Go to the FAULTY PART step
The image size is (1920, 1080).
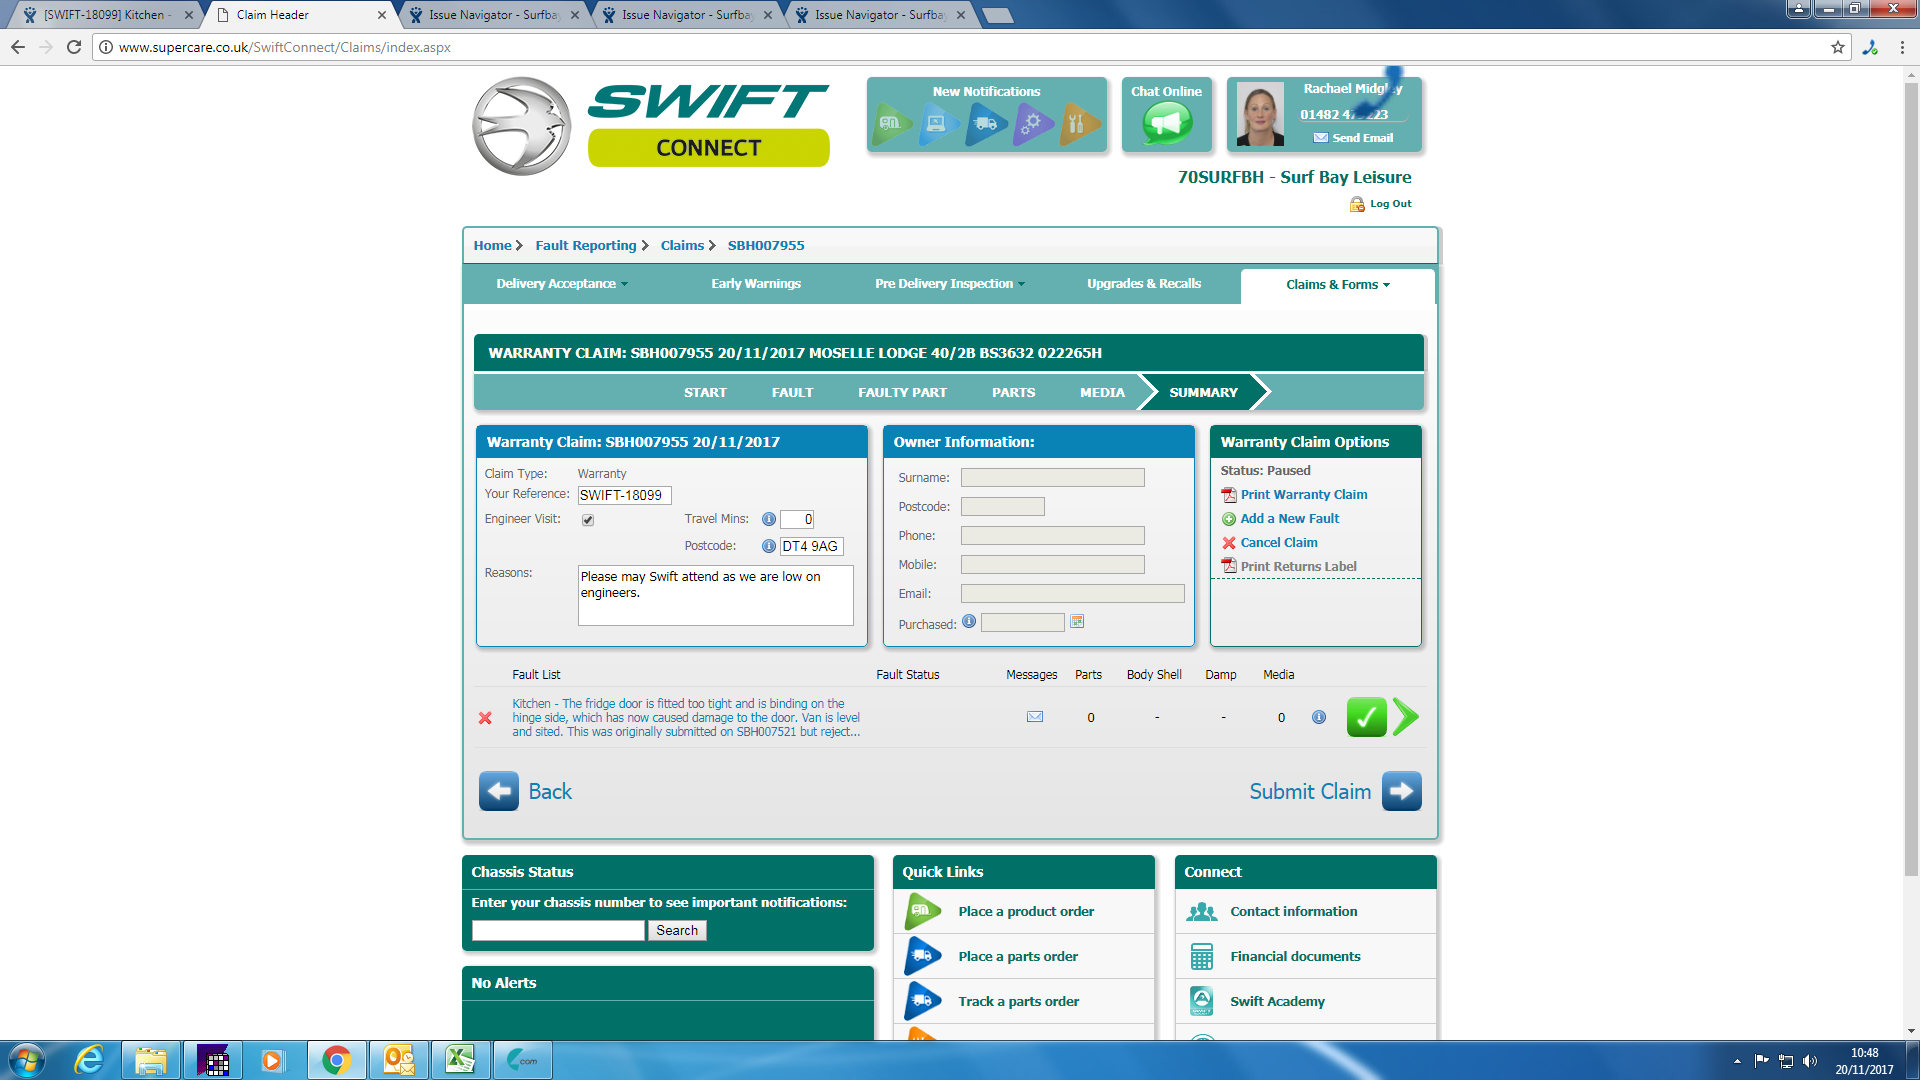(x=902, y=393)
